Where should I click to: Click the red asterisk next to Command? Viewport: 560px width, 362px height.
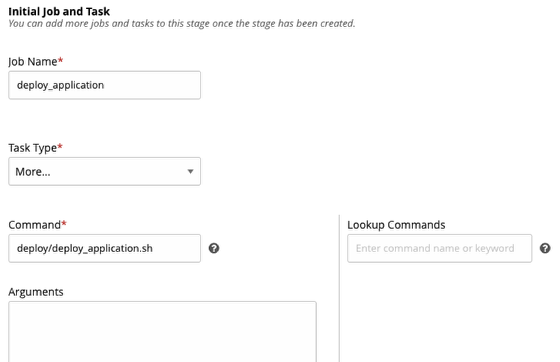64,223
